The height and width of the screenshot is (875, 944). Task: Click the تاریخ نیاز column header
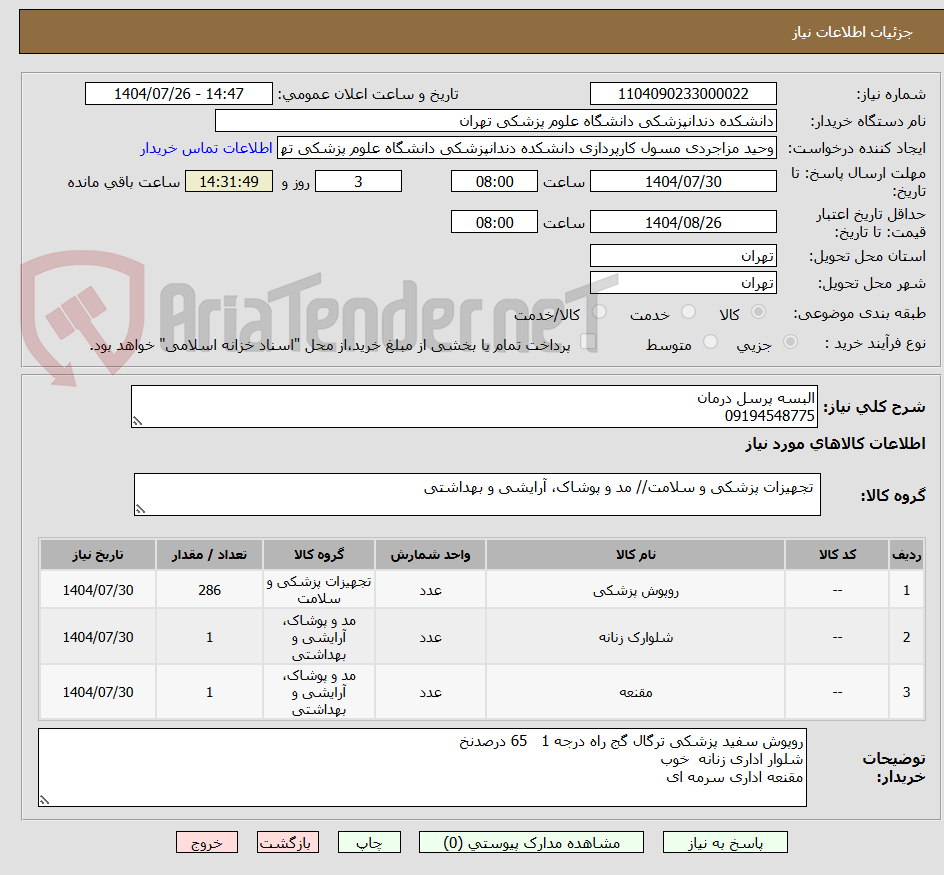point(98,555)
